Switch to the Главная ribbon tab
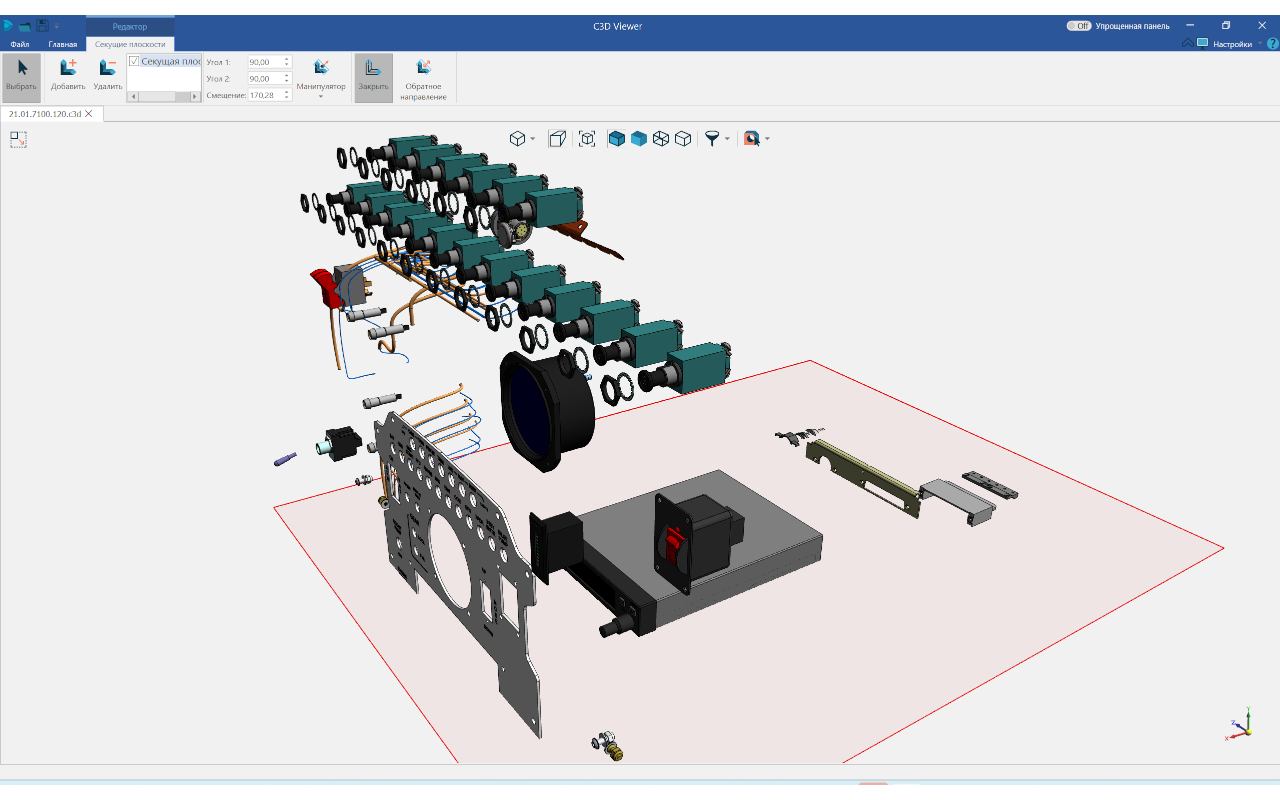Image resolution: width=1280 pixels, height=800 pixels. click(x=63, y=44)
